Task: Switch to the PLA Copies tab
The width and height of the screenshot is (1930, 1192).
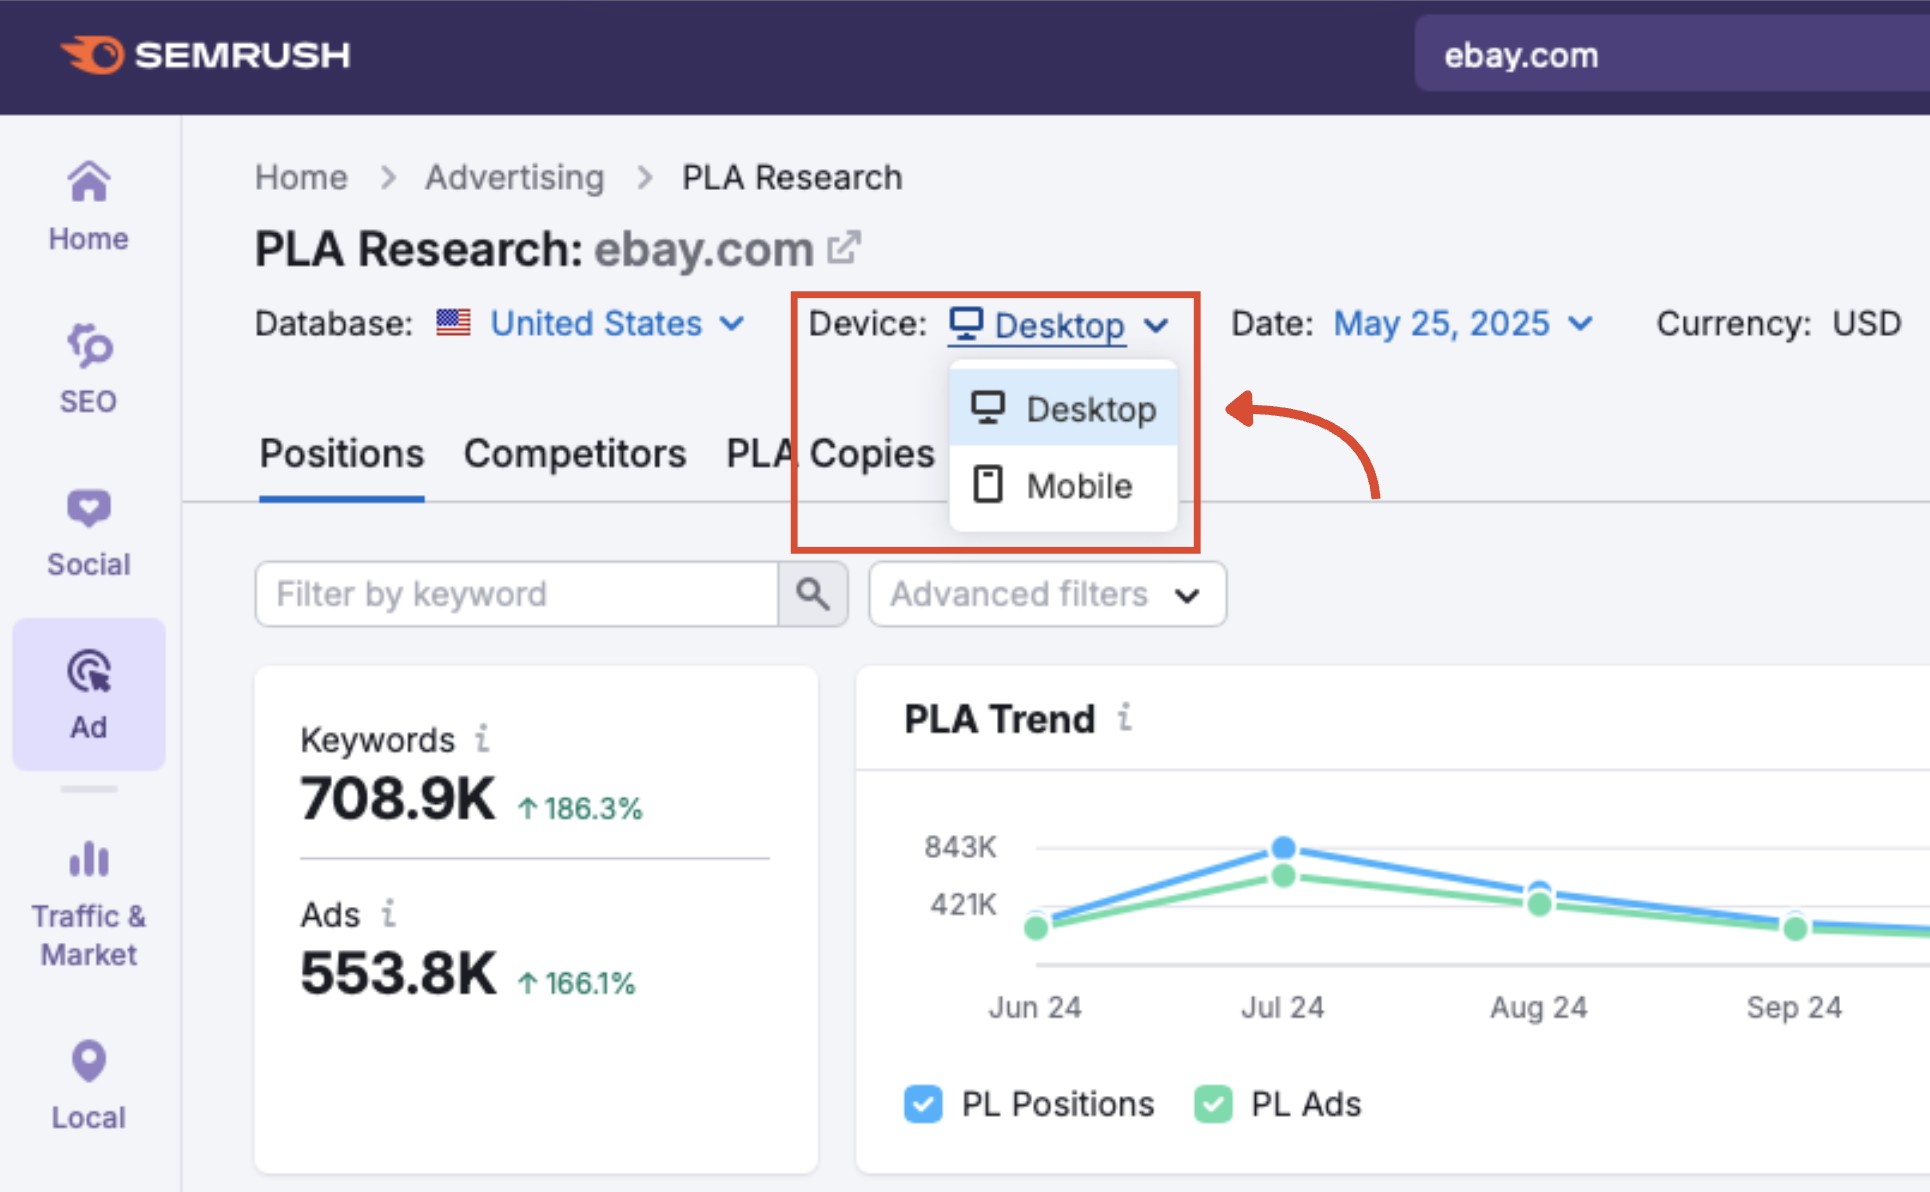Action: tap(829, 454)
